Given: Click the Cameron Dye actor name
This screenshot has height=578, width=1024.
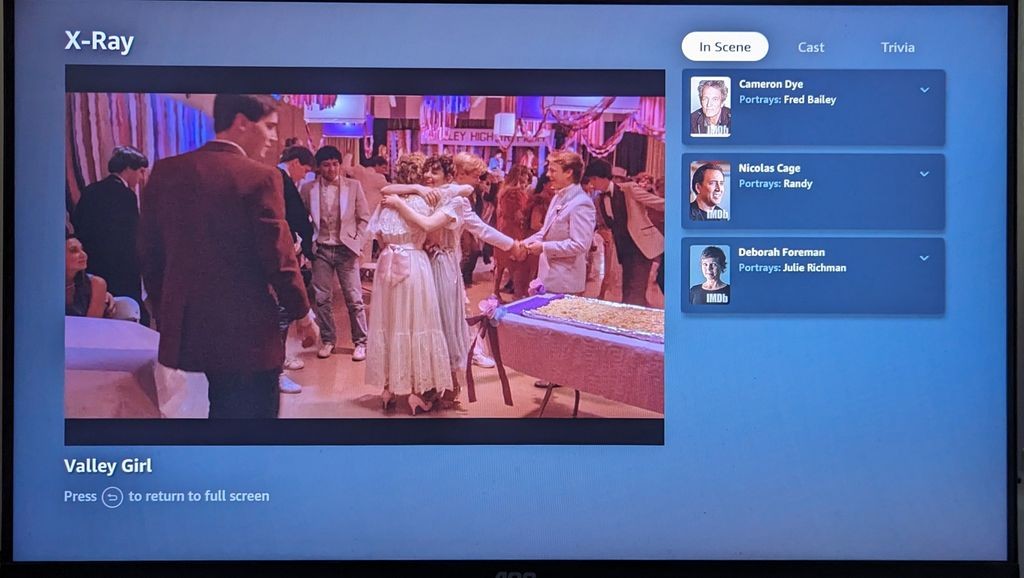Looking at the screenshot, I should click(771, 84).
